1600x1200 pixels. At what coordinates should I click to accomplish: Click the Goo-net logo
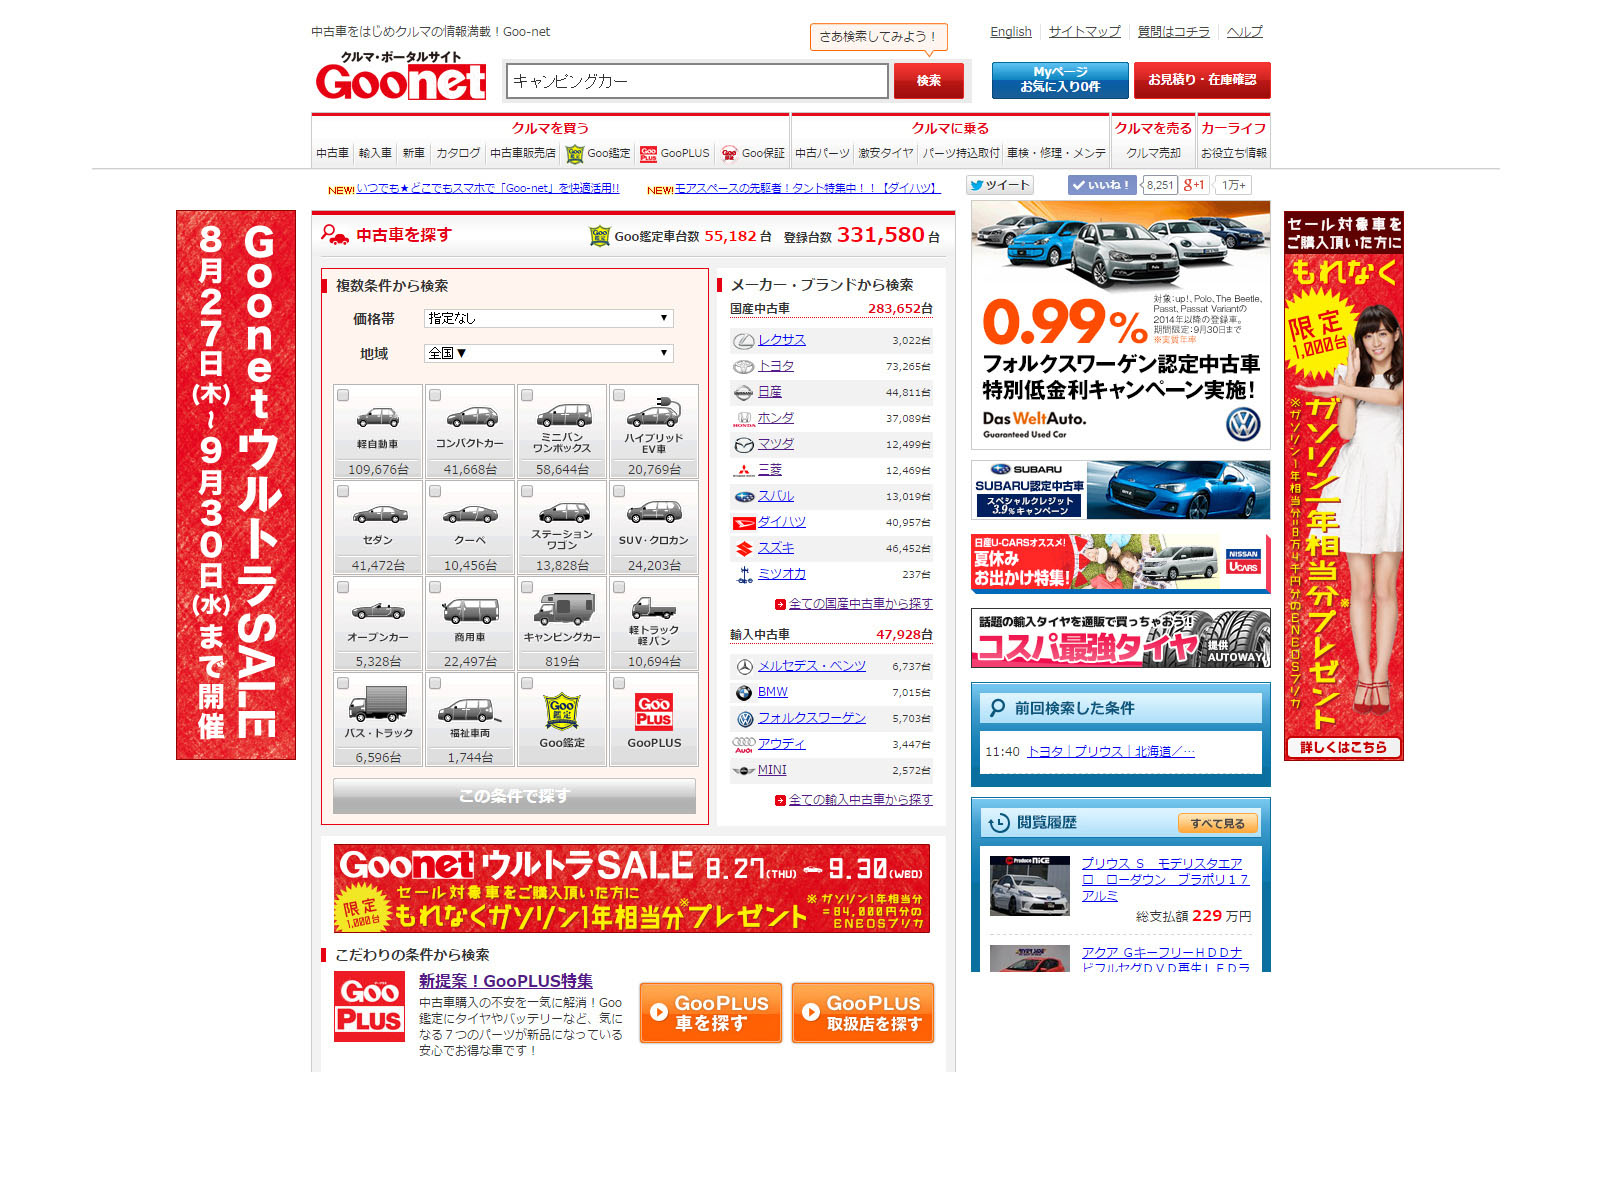pyautogui.click(x=401, y=75)
